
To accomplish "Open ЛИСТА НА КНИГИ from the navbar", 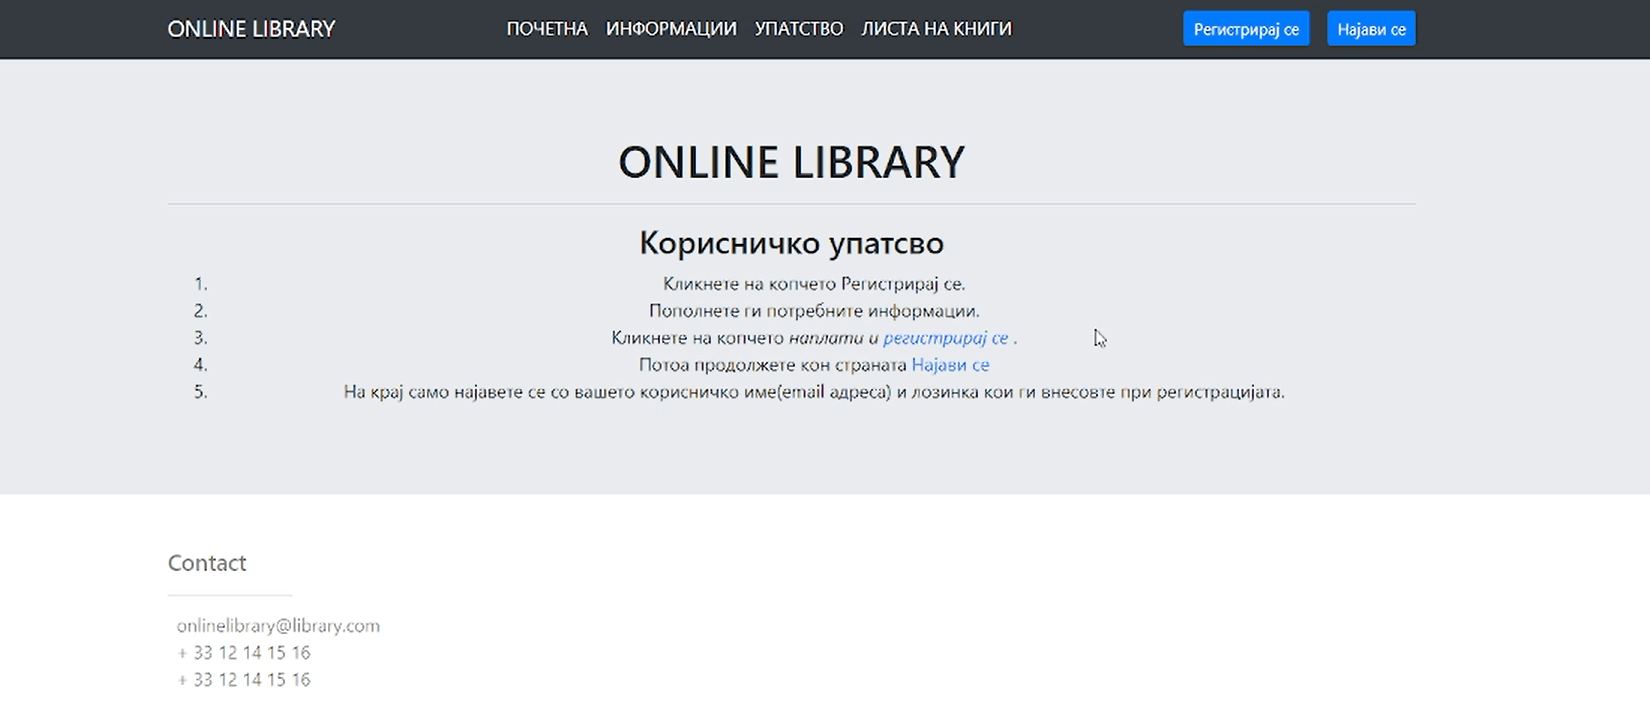I will pos(936,29).
